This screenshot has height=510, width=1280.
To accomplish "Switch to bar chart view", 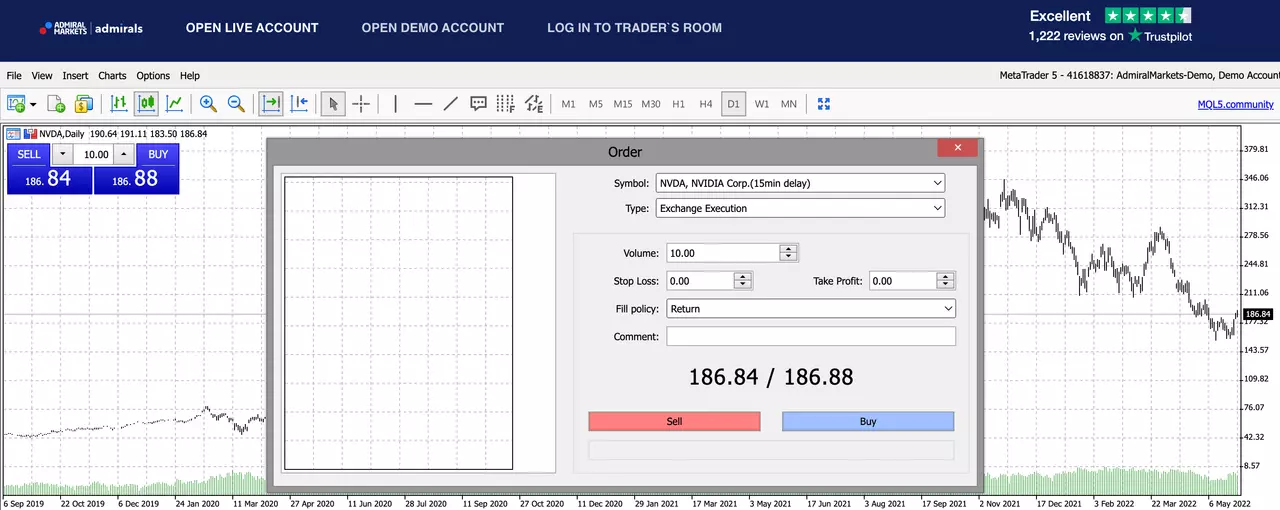I will tap(119, 103).
